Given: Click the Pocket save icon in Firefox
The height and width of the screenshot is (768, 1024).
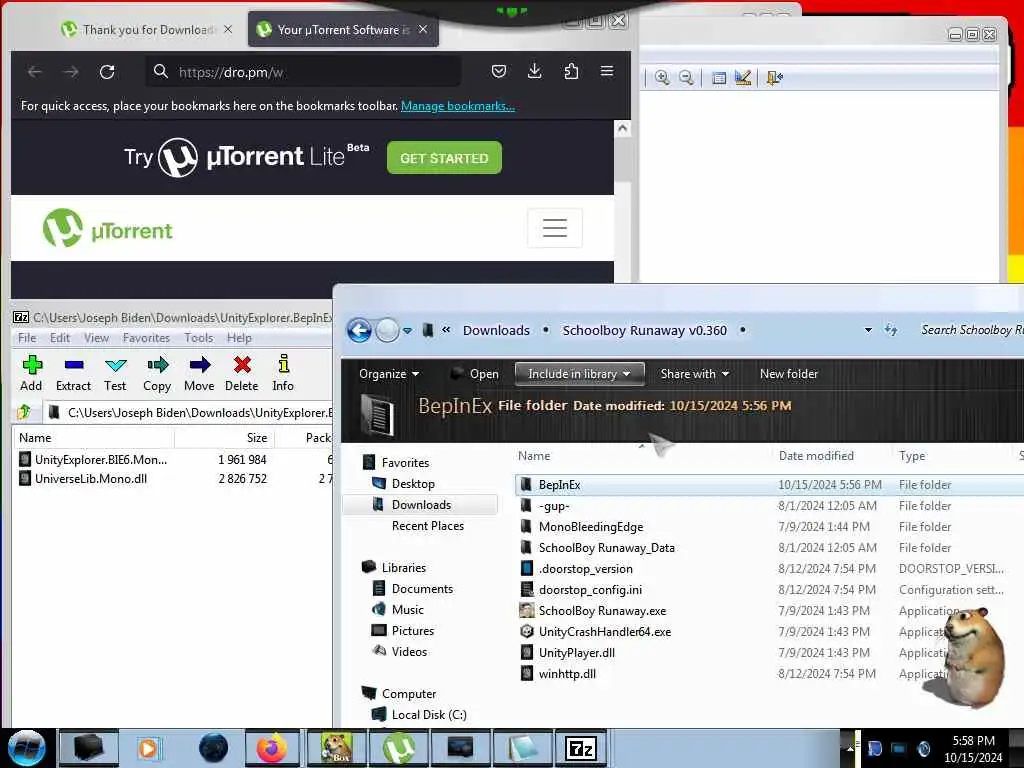Looking at the screenshot, I should [498, 71].
